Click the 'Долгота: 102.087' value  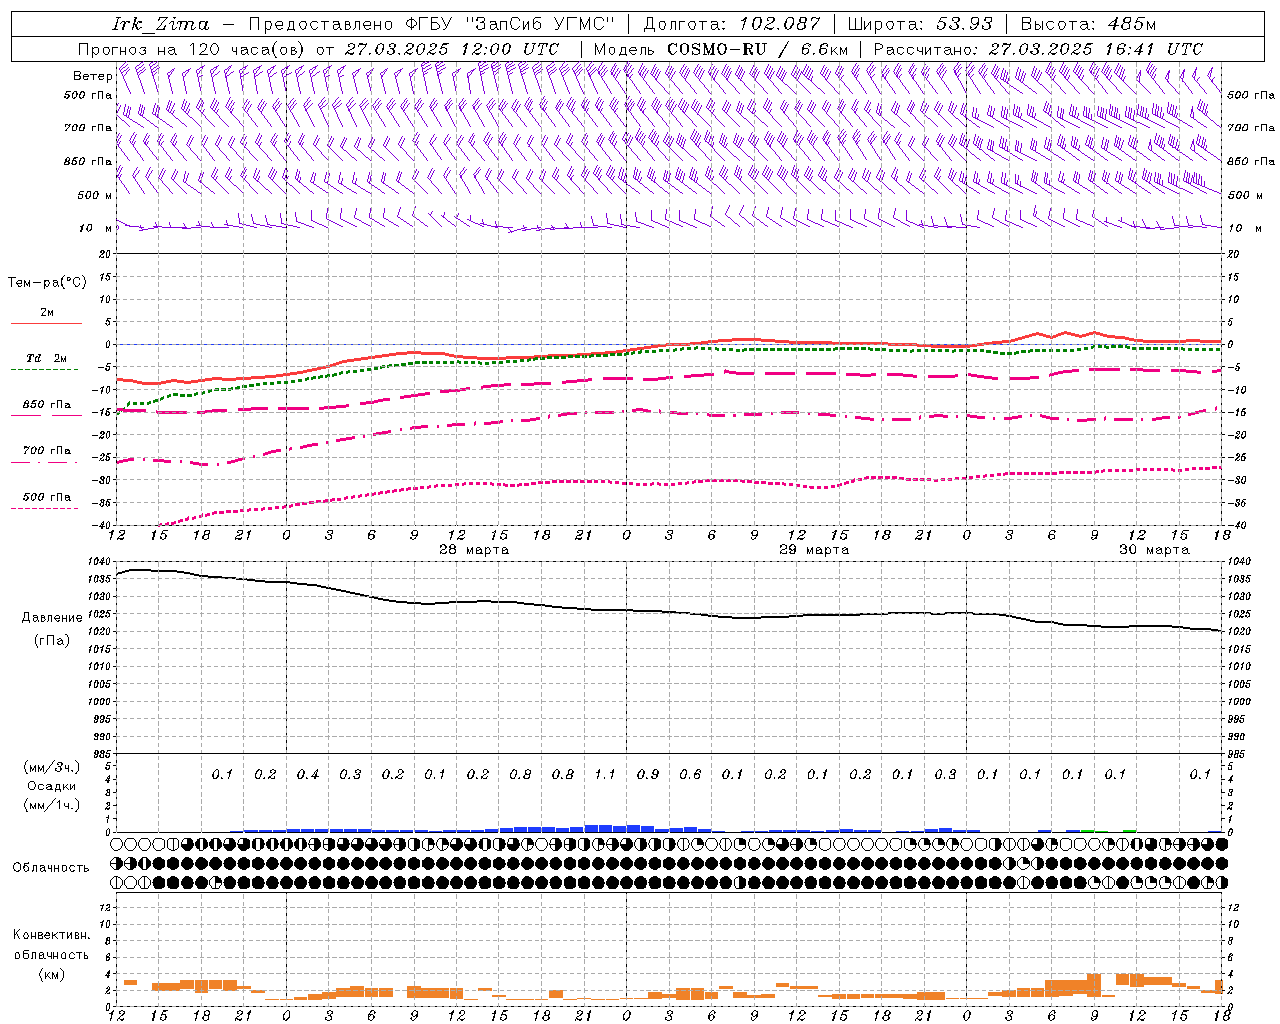731,24
